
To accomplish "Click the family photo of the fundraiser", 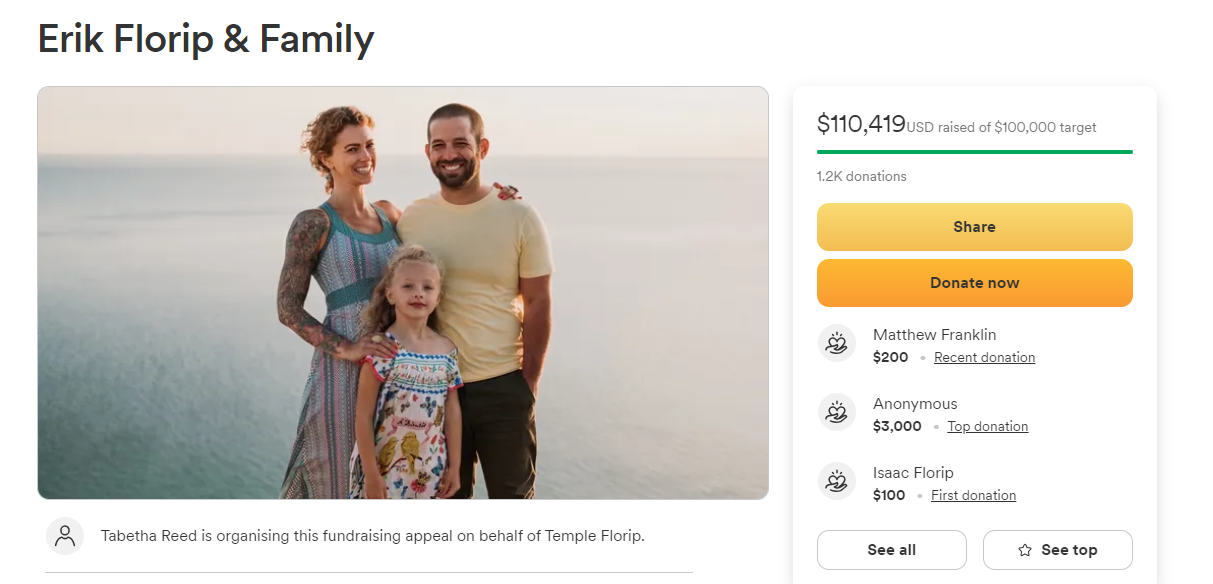I will tap(403, 292).
